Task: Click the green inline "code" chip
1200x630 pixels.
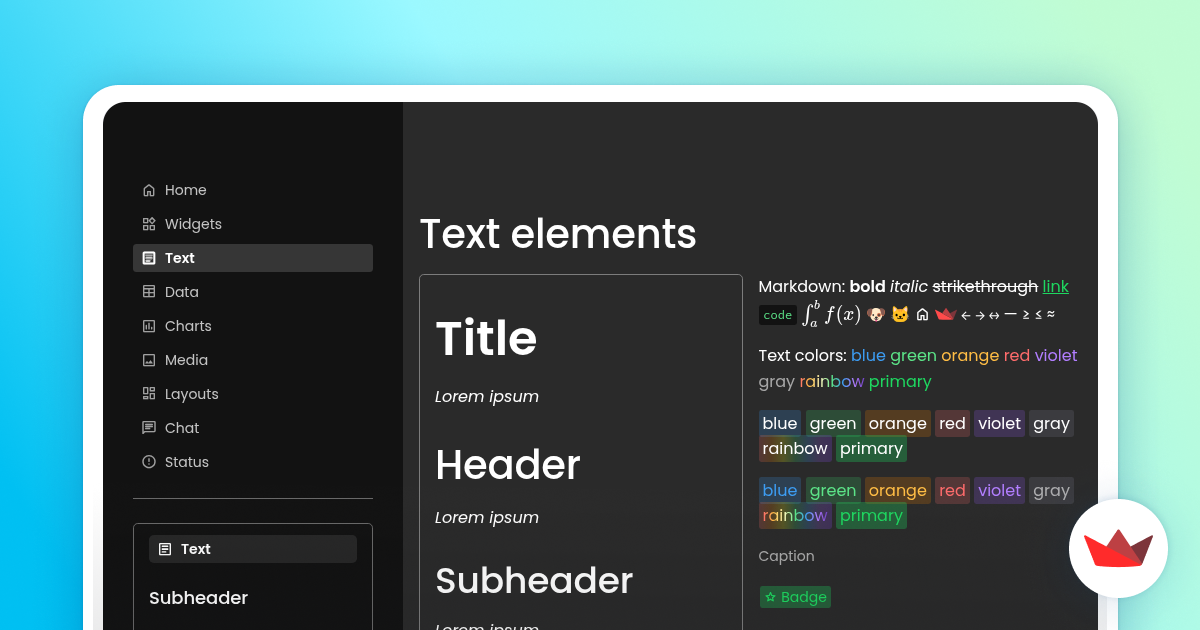Action: click(x=778, y=315)
